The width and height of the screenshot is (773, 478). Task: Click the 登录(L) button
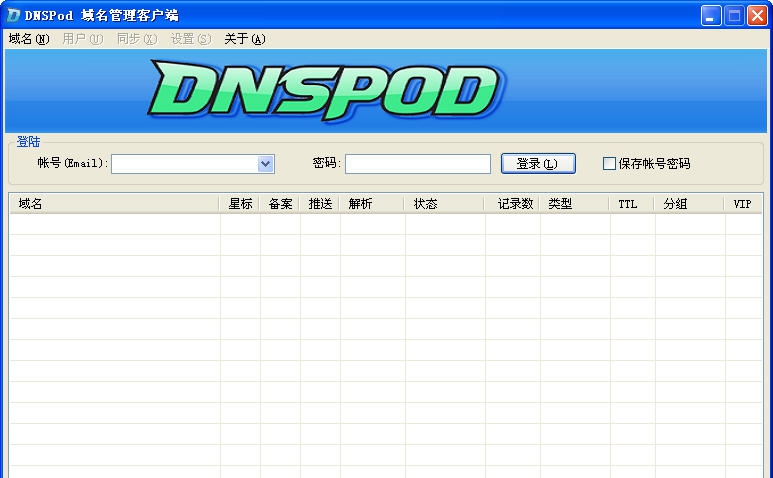pos(538,164)
